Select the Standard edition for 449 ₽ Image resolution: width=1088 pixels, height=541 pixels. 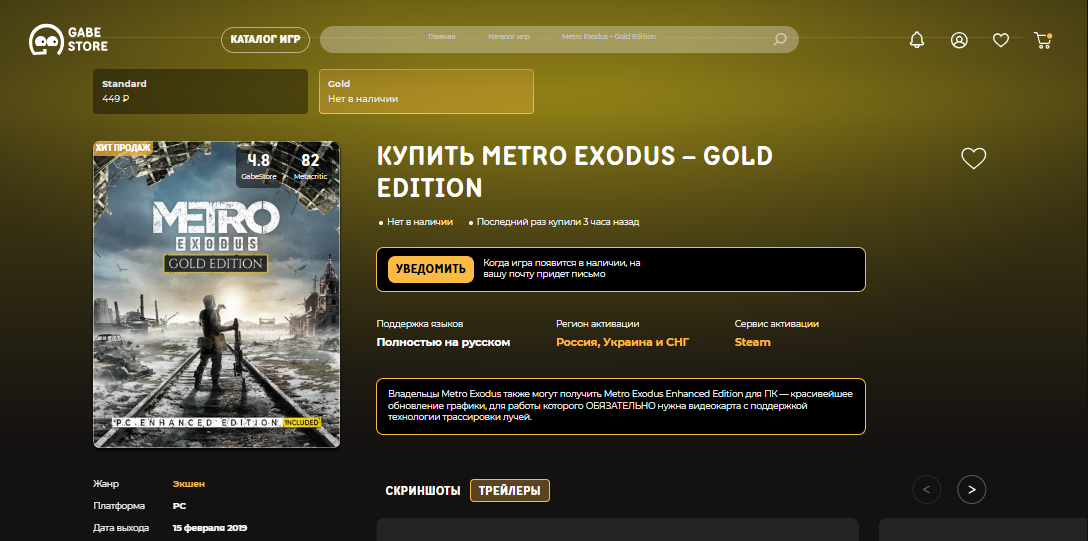200,91
